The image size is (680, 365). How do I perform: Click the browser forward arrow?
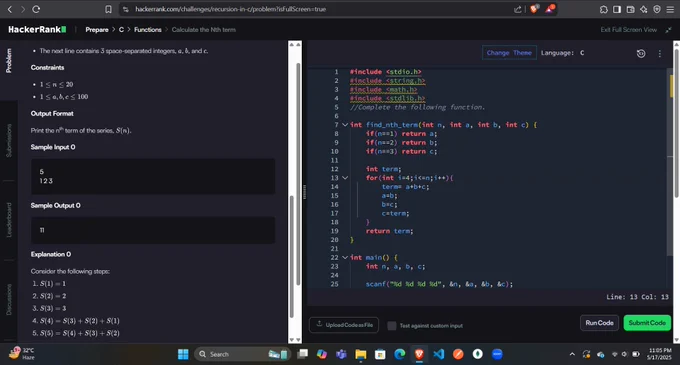click(x=23, y=9)
